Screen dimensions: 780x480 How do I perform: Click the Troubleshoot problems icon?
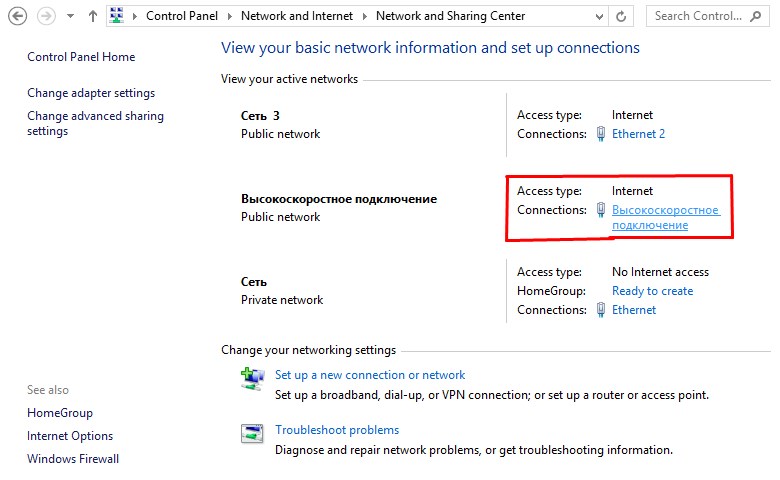(x=251, y=433)
